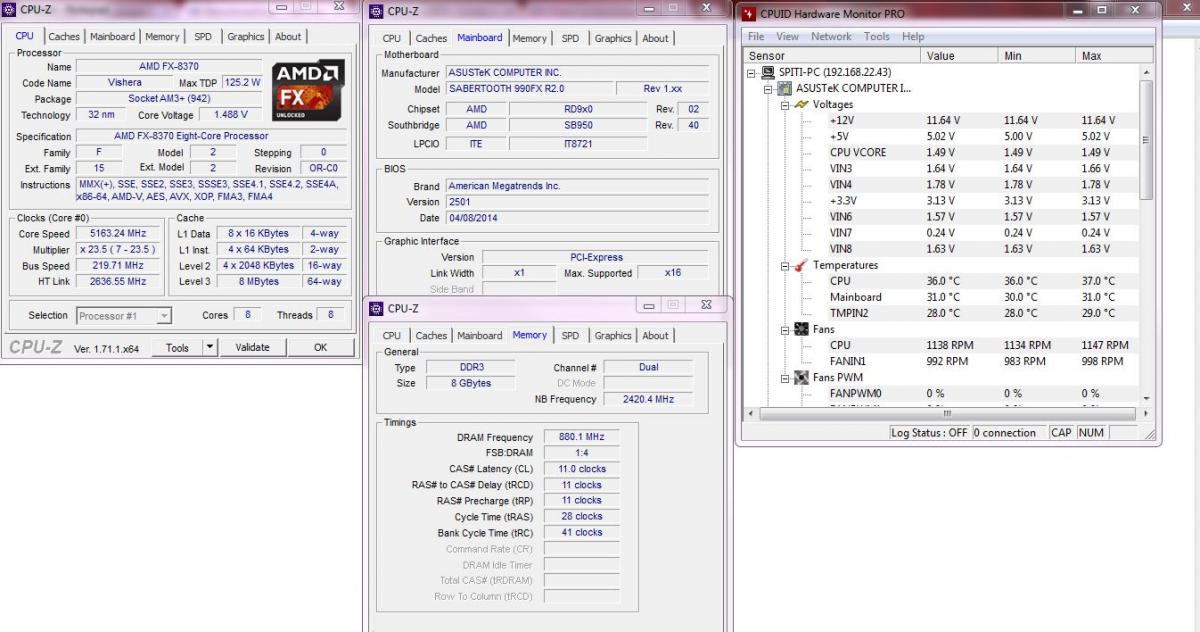Viewport: 1200px width, 632px height.
Task: Open the Tools dropdown arrow in CPU-Z
Action: click(x=210, y=347)
